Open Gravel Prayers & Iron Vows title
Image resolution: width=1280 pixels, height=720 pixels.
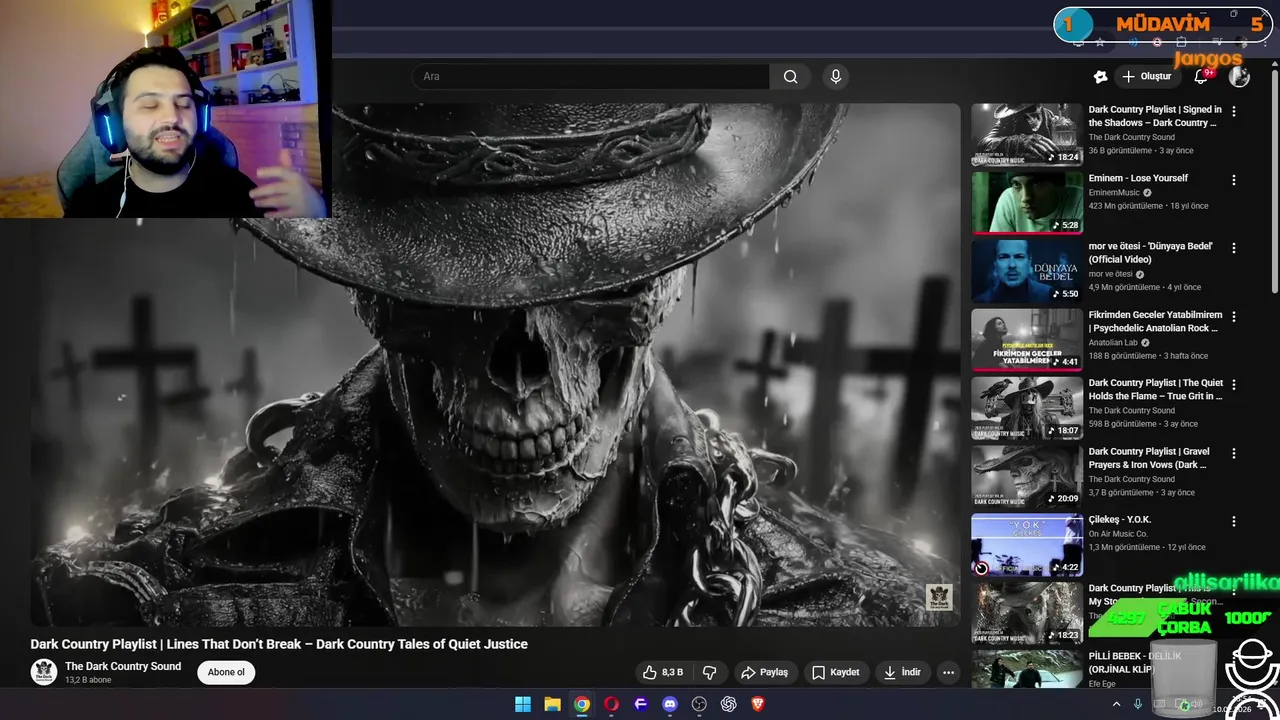pos(1149,458)
